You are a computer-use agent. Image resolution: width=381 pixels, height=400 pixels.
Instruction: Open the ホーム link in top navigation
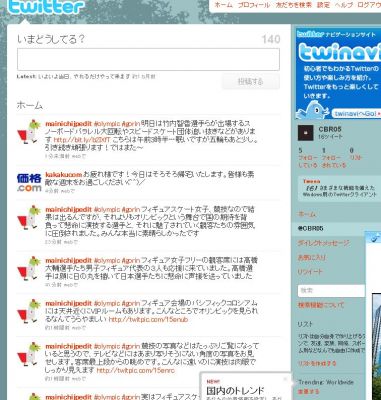click(x=224, y=5)
